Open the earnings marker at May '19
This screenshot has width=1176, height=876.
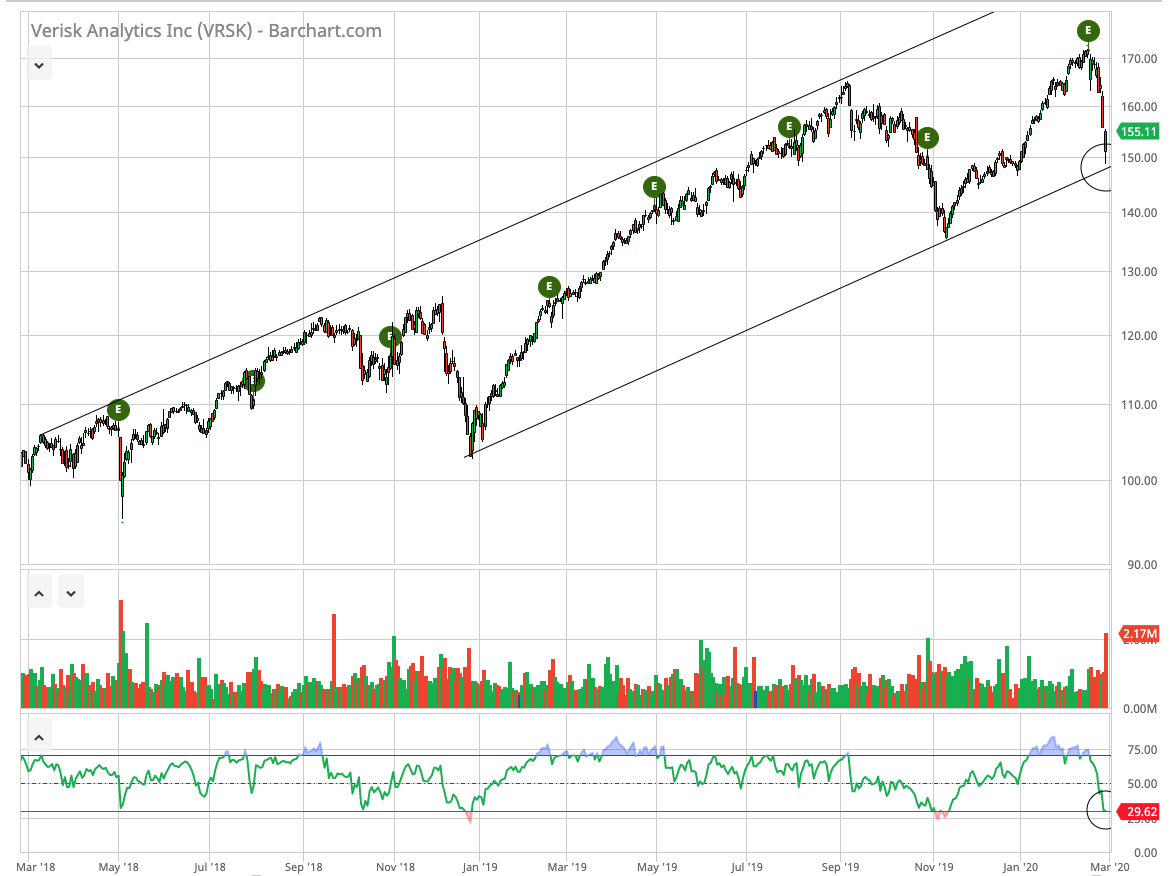point(654,186)
